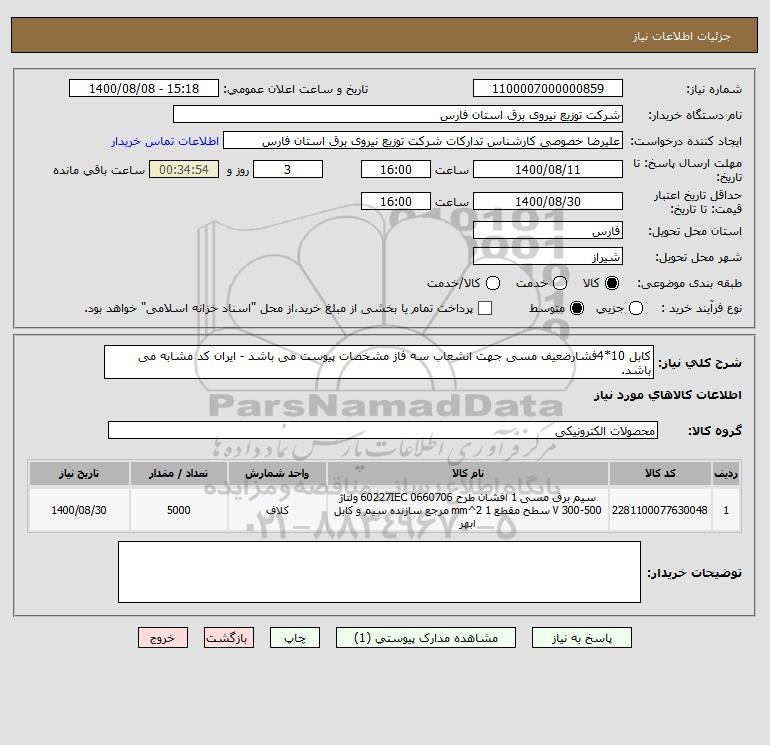Choose جزیی purchase process type
The height and width of the screenshot is (745, 770).
point(636,308)
